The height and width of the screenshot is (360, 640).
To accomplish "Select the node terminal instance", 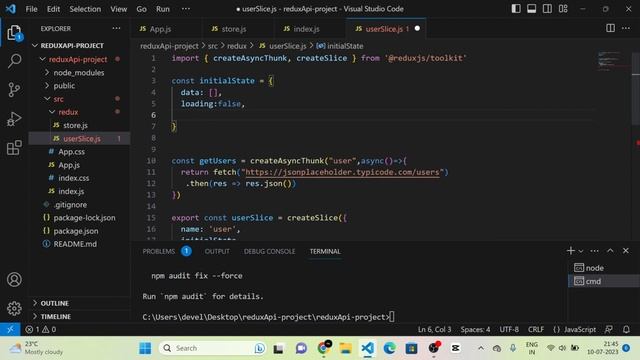I will 604,268.
